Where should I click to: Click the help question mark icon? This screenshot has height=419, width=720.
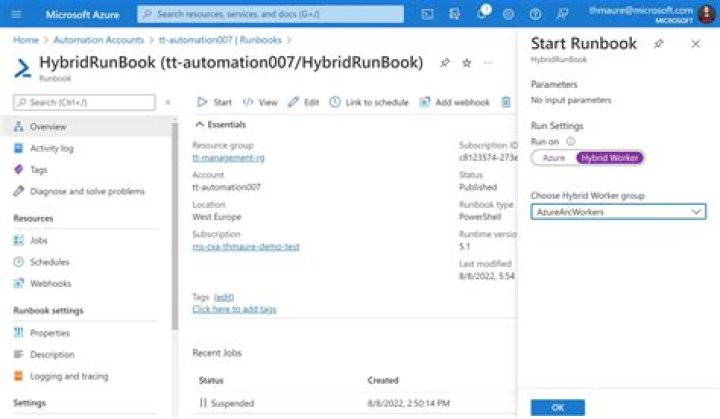click(534, 14)
